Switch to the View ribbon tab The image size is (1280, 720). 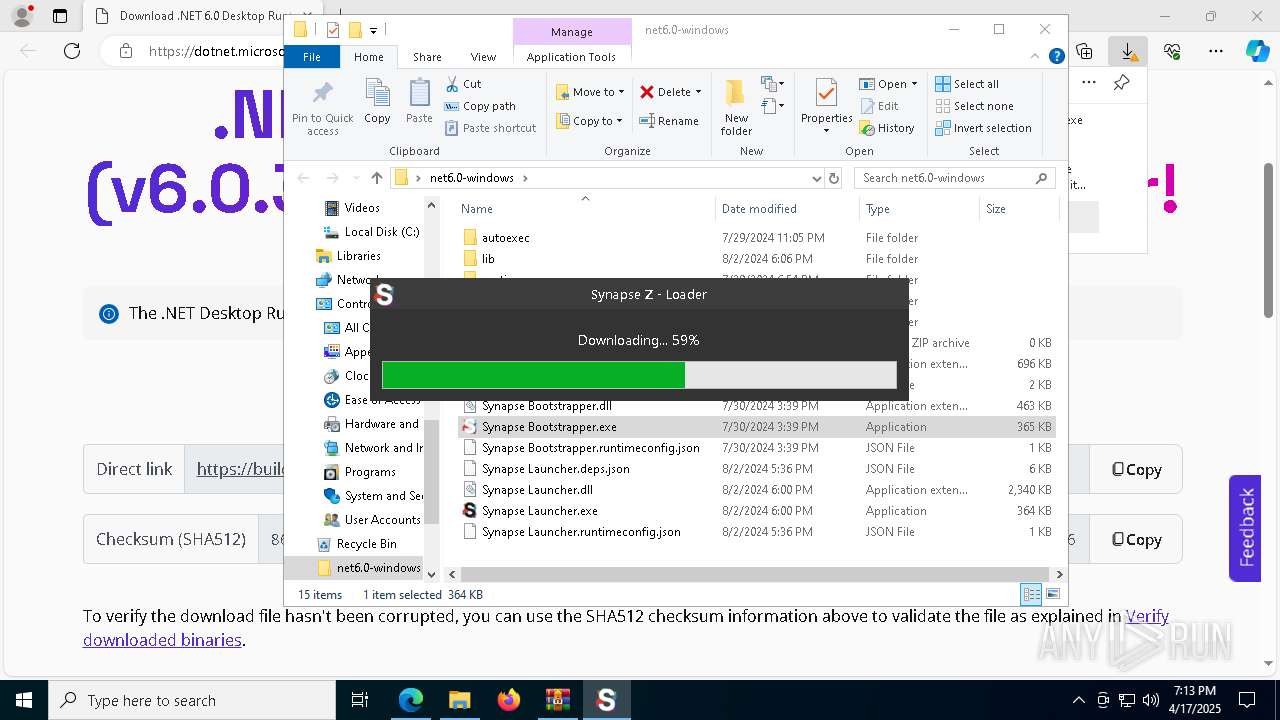(483, 57)
